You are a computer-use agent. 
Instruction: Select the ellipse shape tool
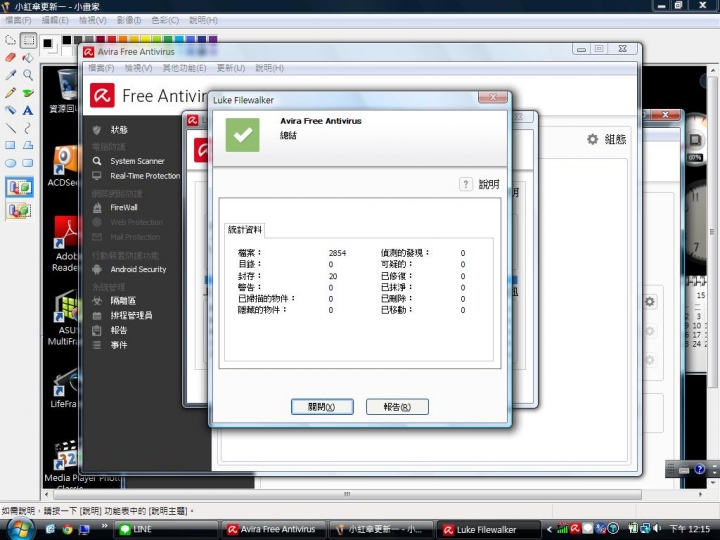(x=10, y=163)
